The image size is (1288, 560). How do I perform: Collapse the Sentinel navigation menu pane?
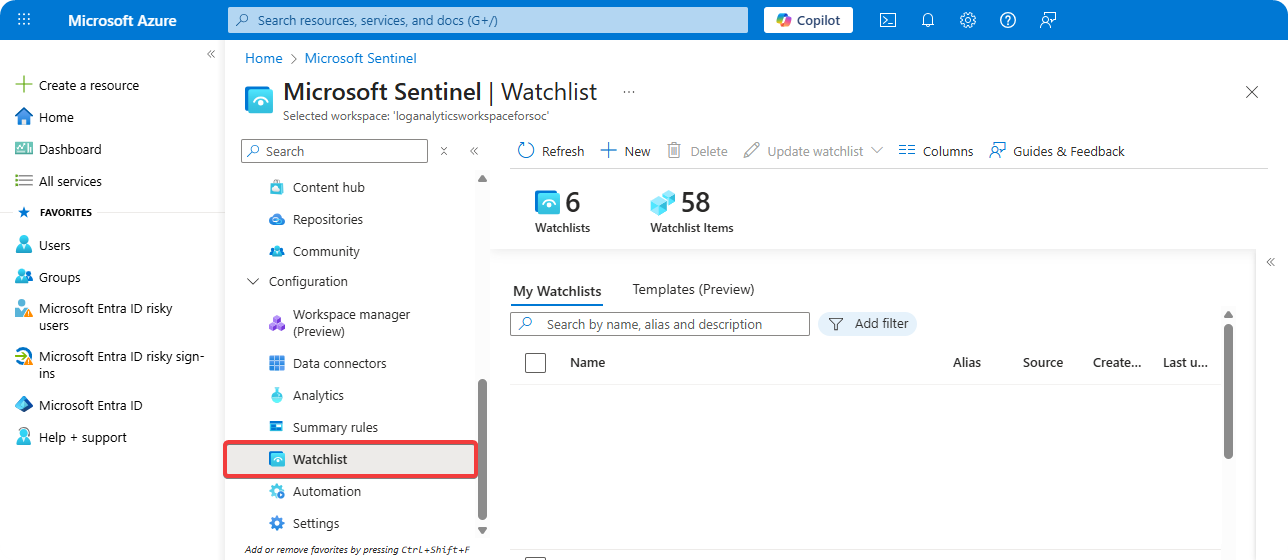pos(474,151)
